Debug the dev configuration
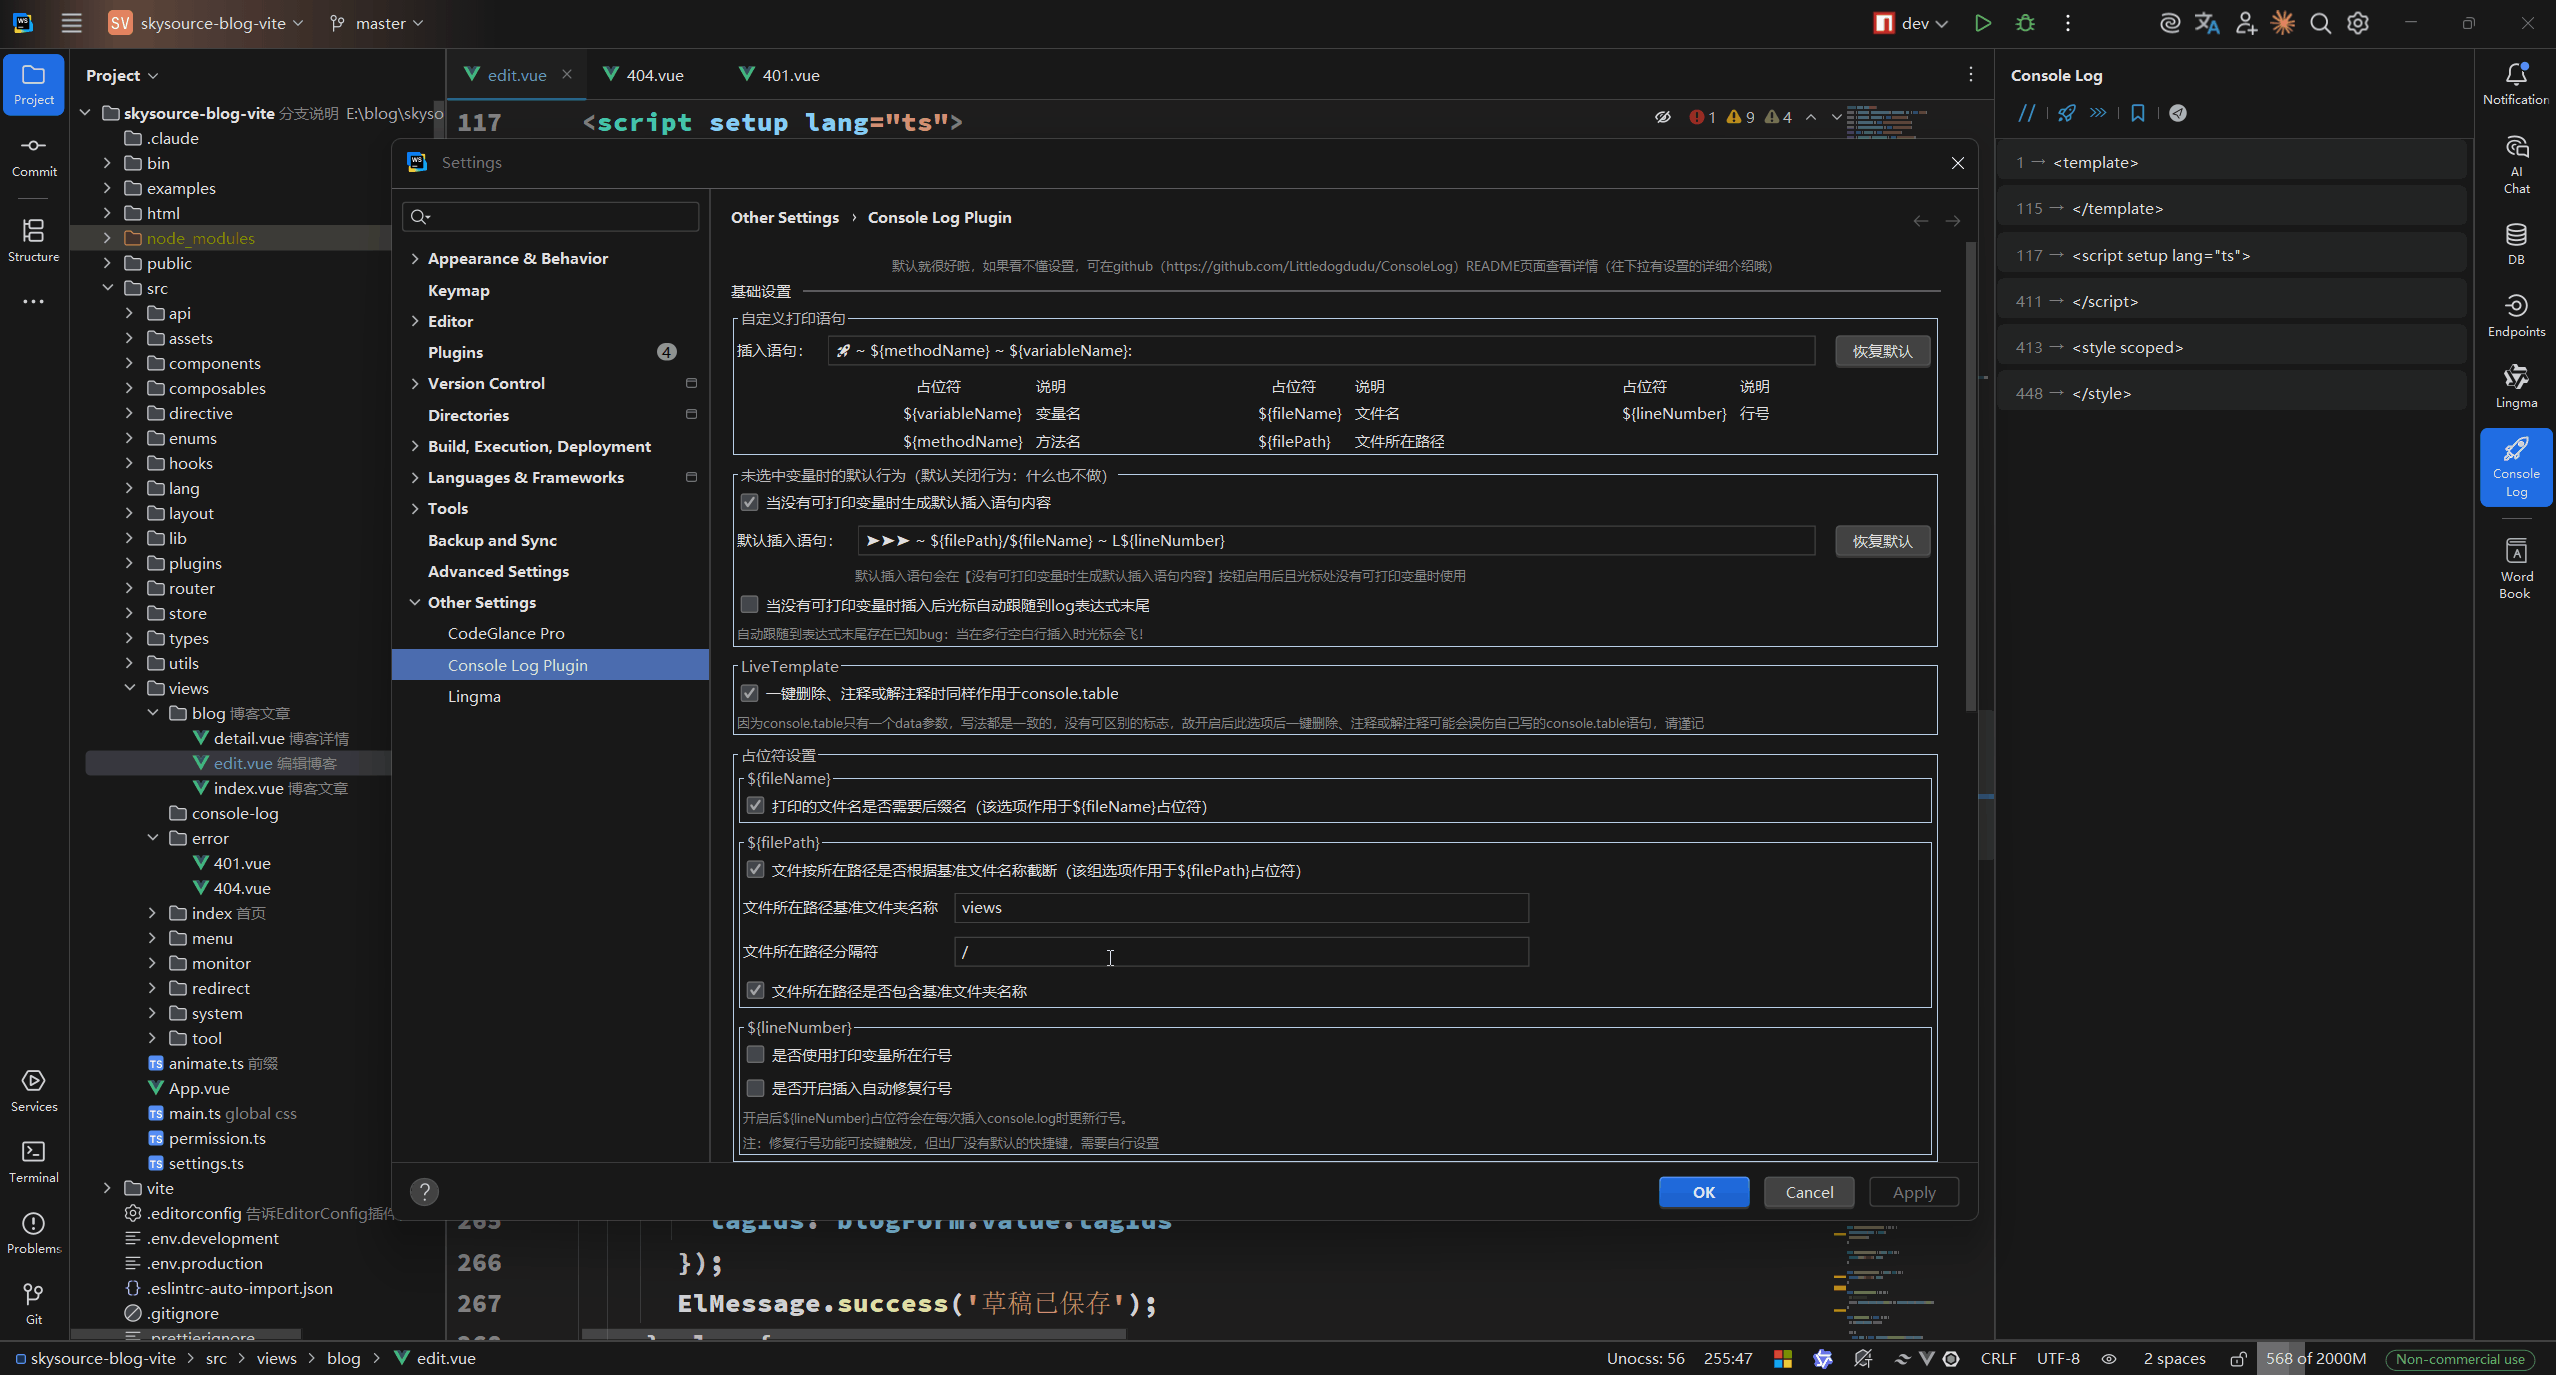 [x=2025, y=23]
